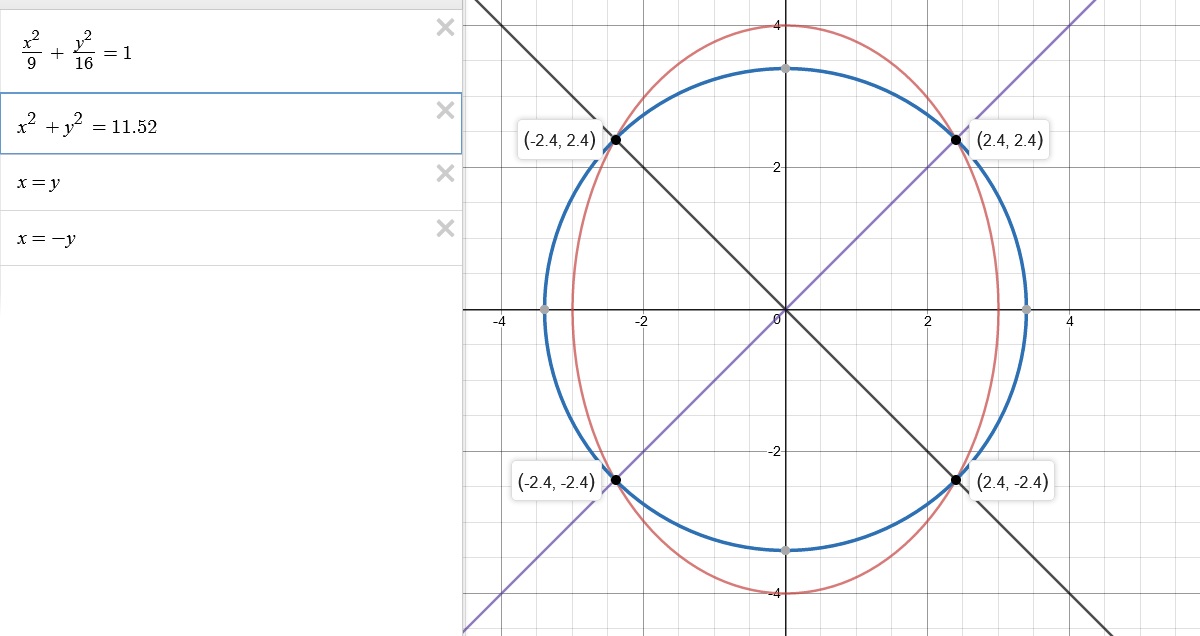
Task: Delete the ellipse equation expression
Action: [445, 28]
